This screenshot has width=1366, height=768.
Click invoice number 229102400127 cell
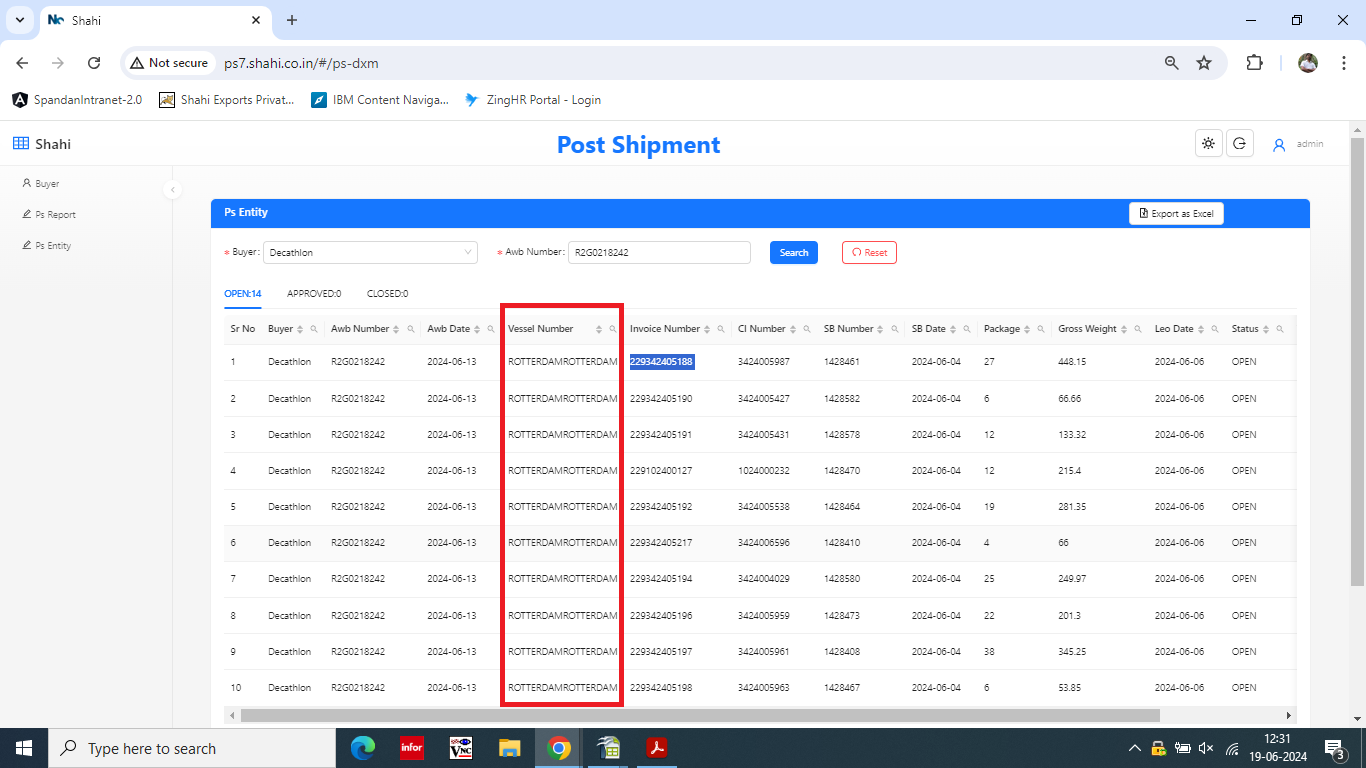[661, 470]
